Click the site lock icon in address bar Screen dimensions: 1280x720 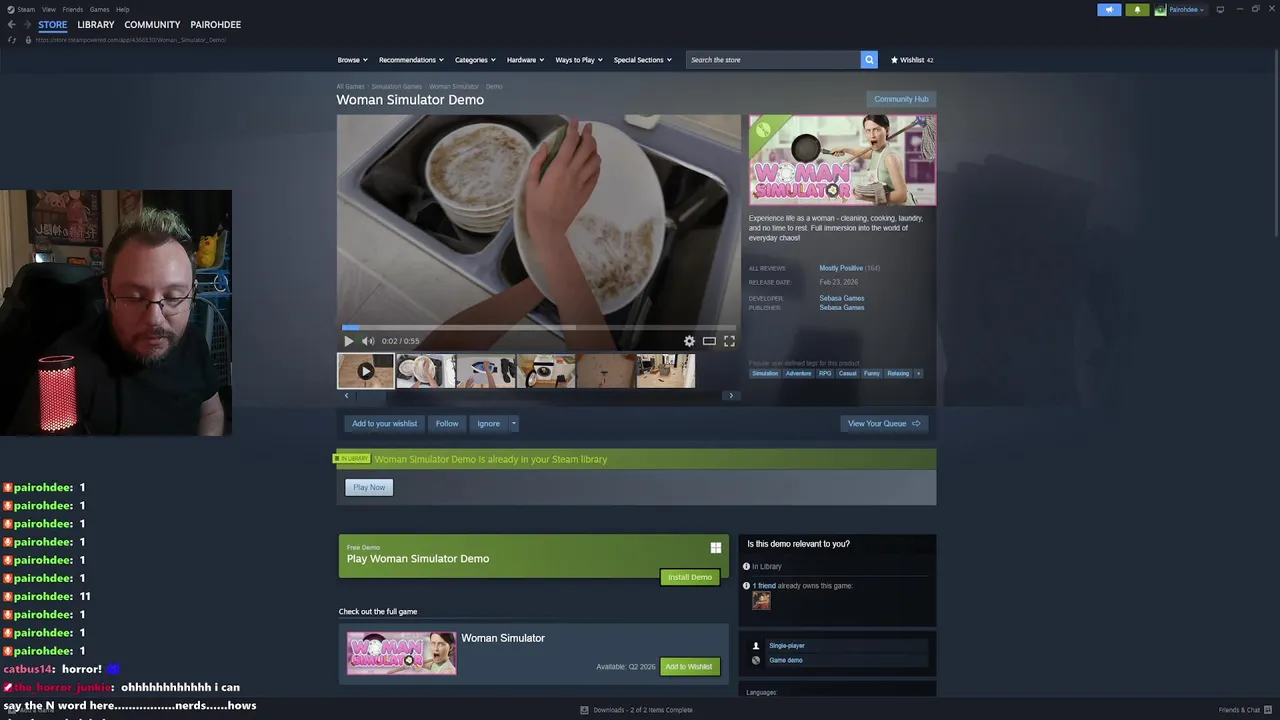click(x=28, y=40)
